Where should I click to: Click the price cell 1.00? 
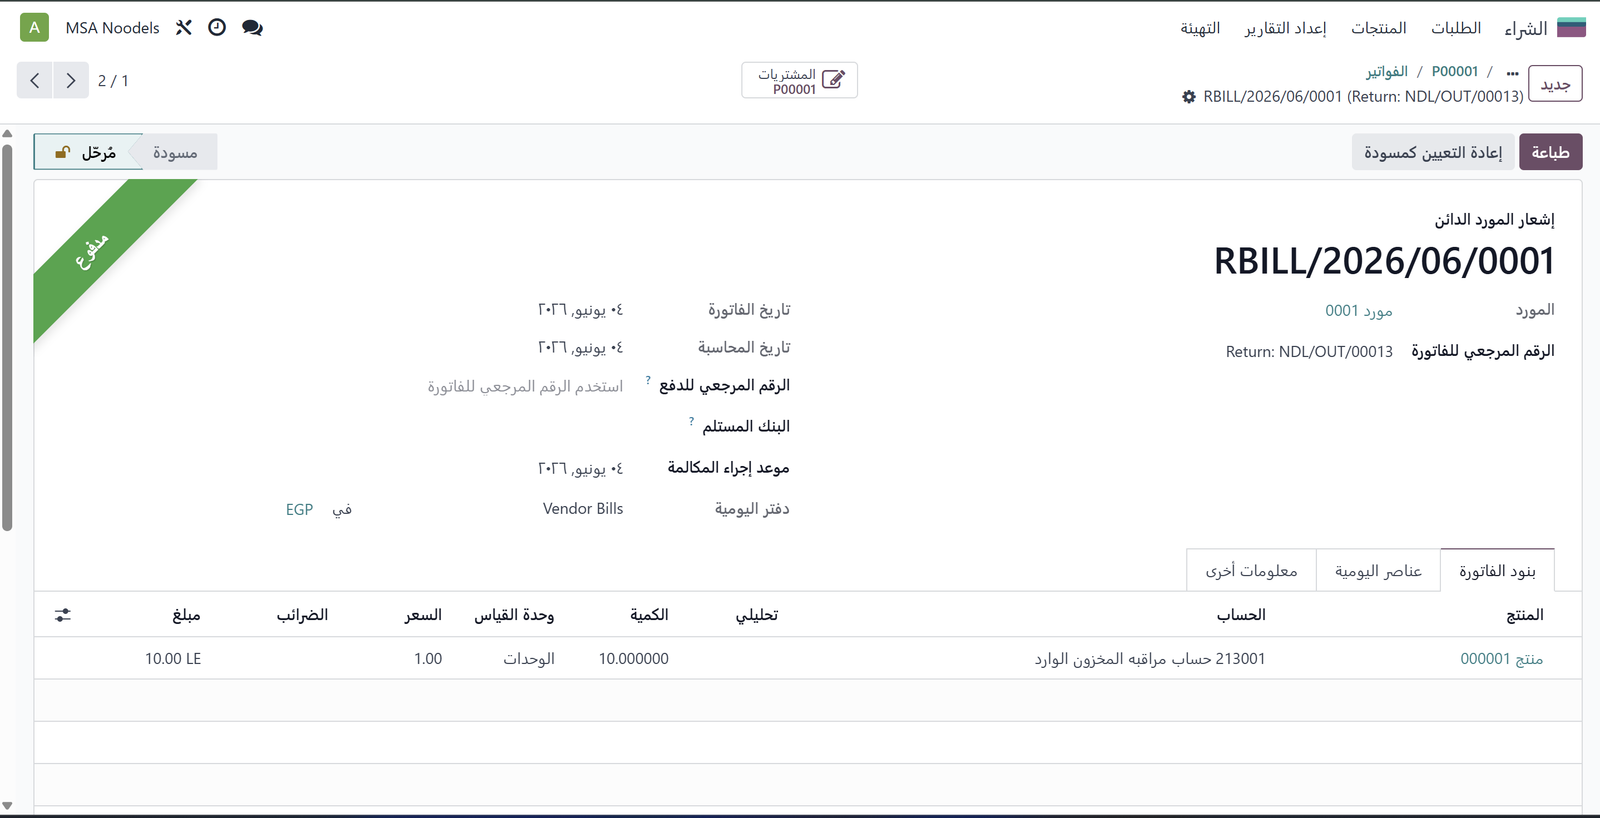(x=428, y=659)
